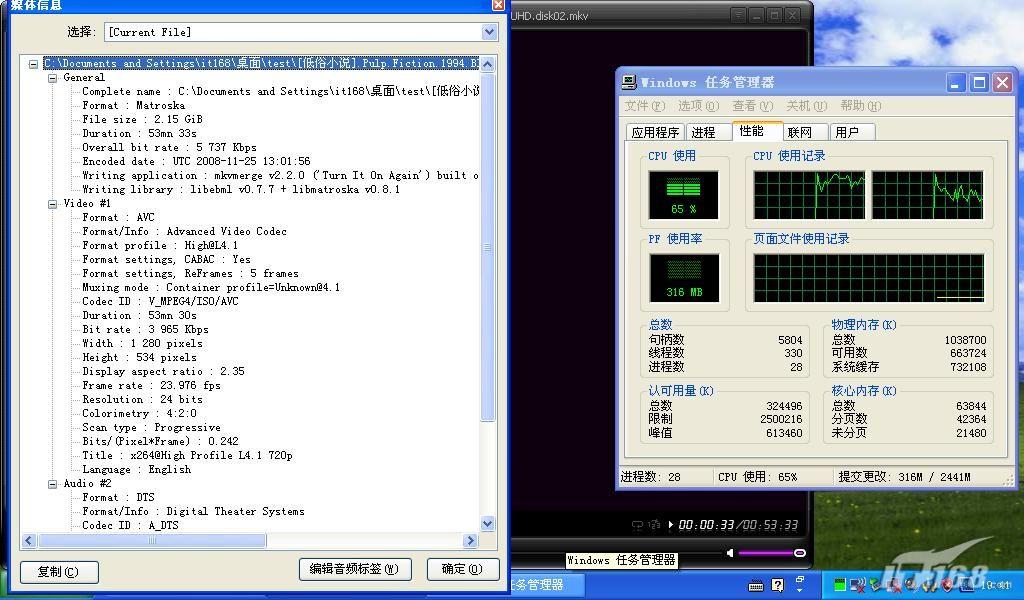Select the 'Format : DTS' row
The image size is (1024, 600).
tap(118, 497)
